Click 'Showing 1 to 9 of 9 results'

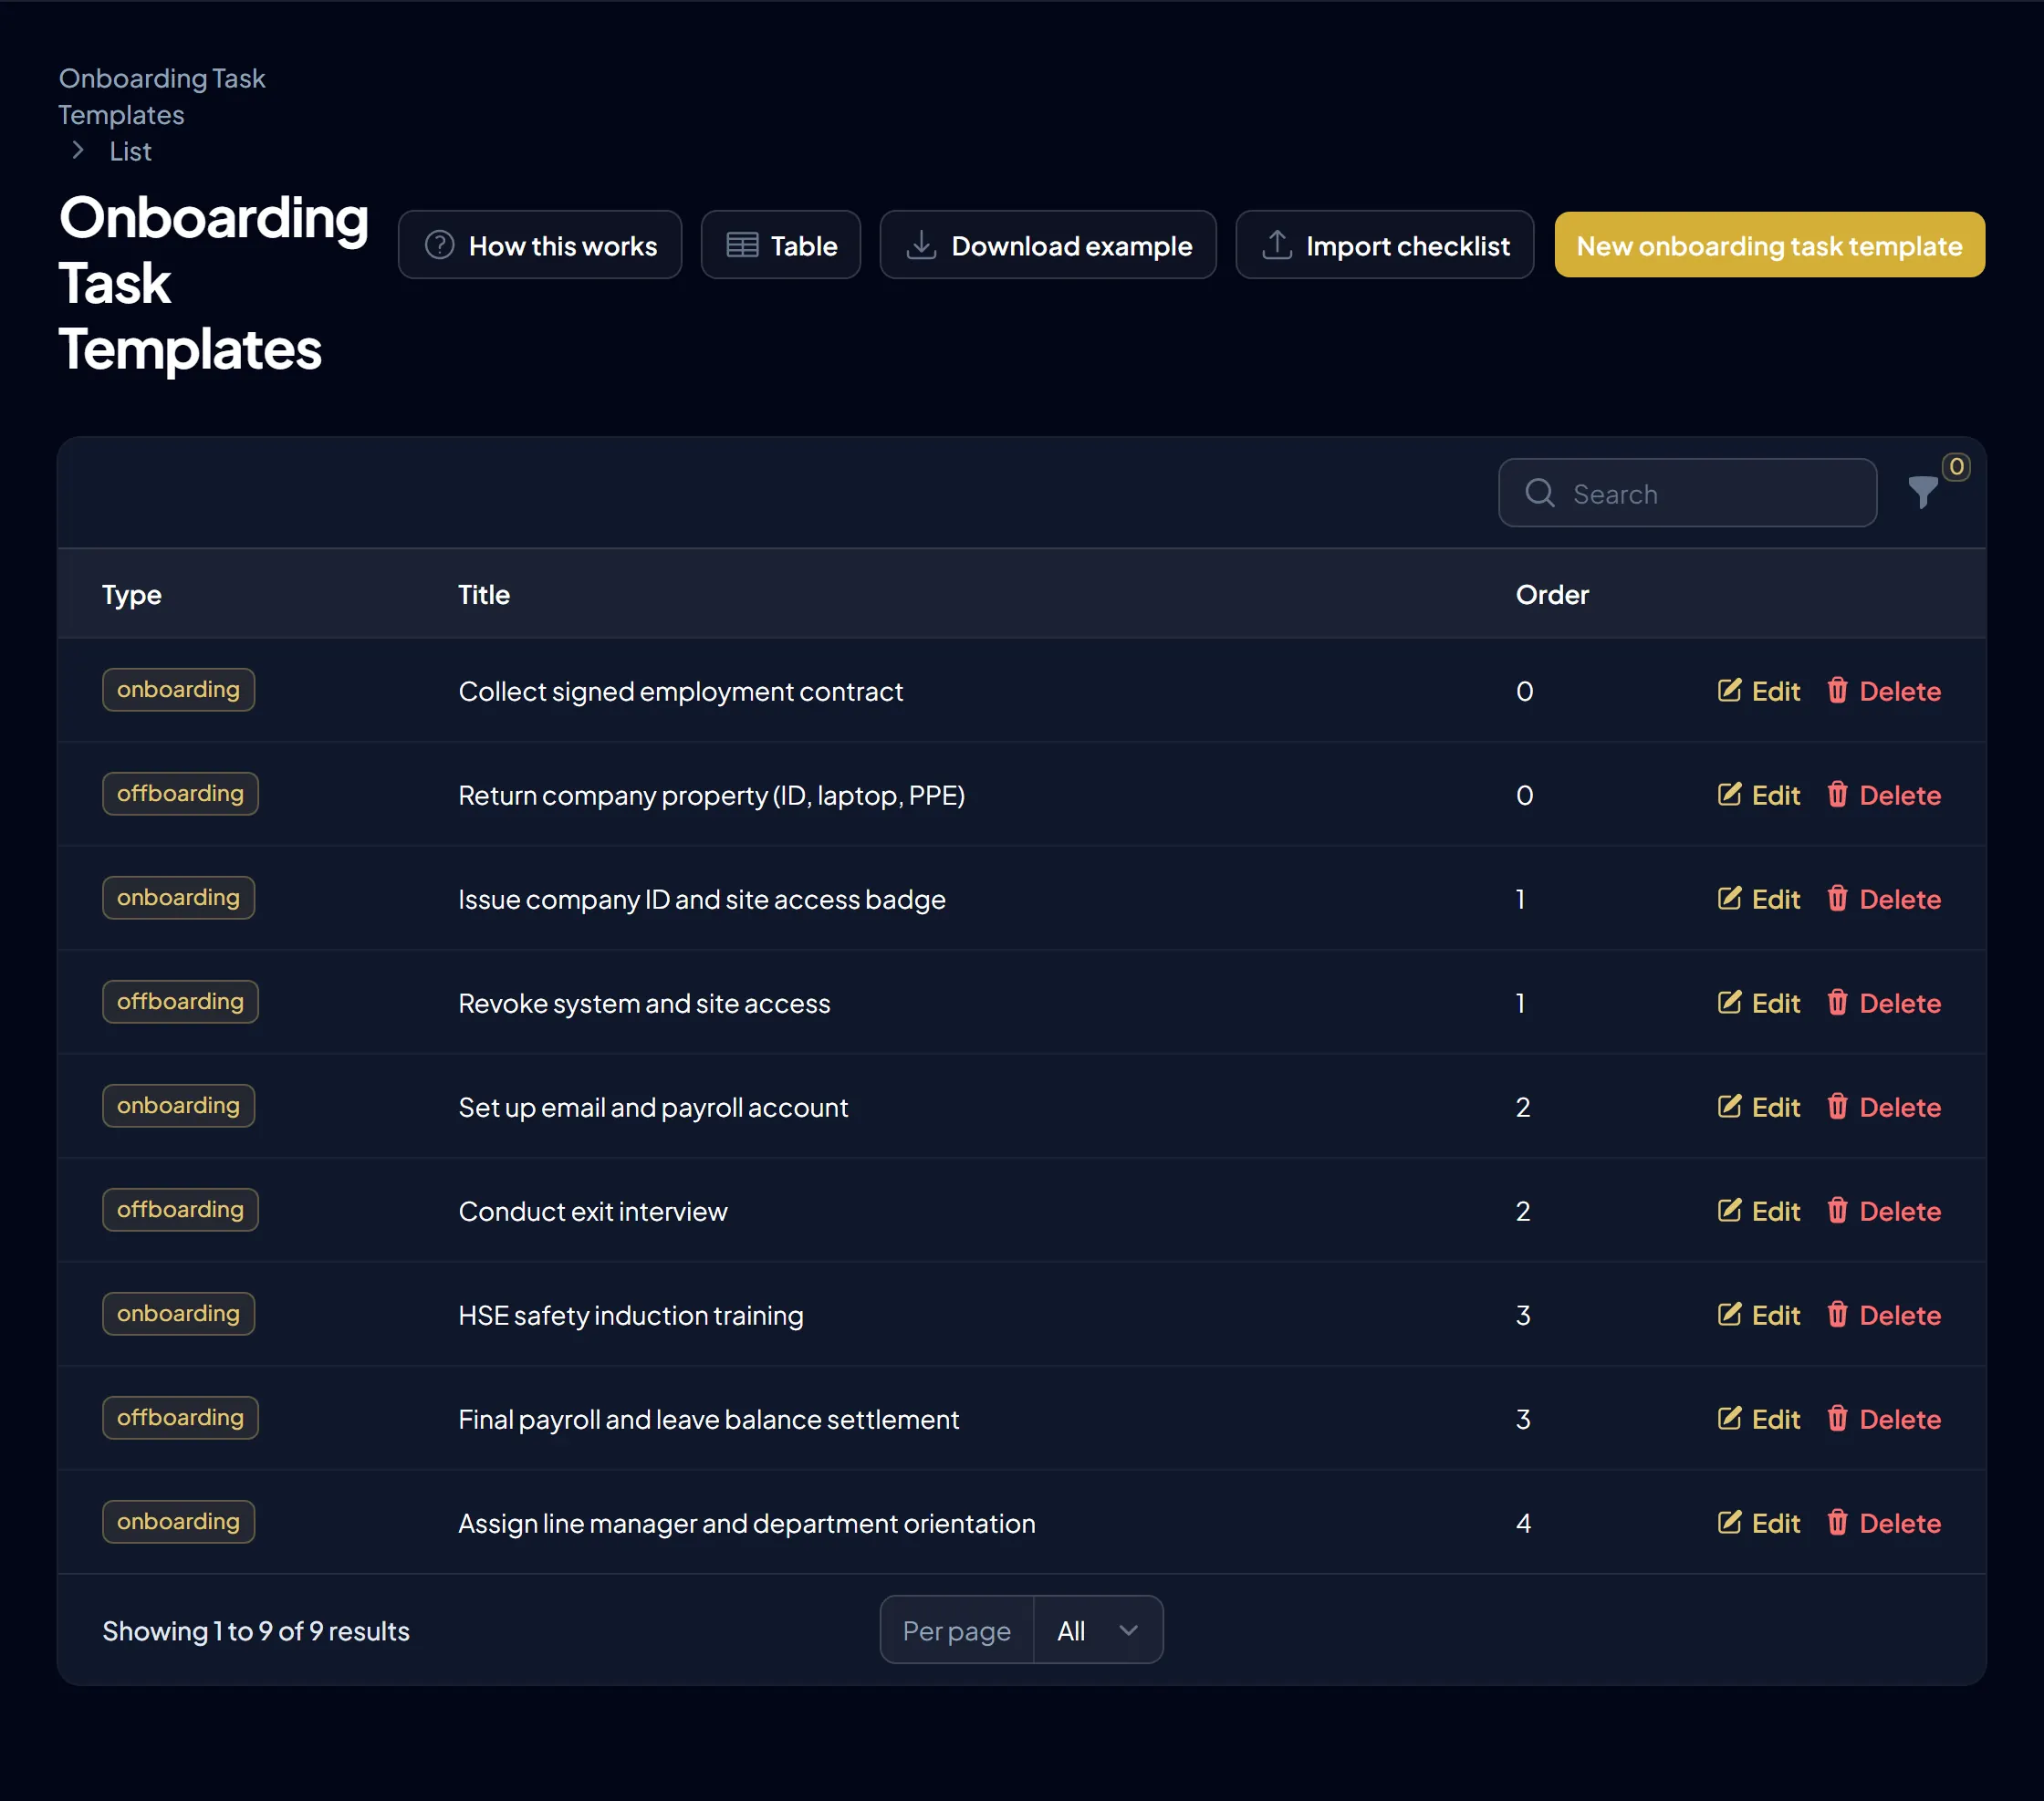tap(256, 1630)
